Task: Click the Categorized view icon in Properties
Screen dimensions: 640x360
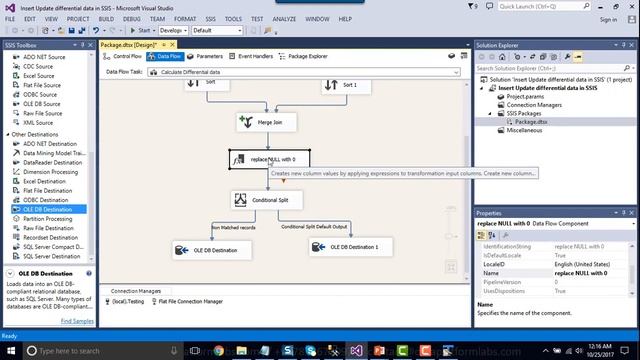Action: (x=481, y=236)
